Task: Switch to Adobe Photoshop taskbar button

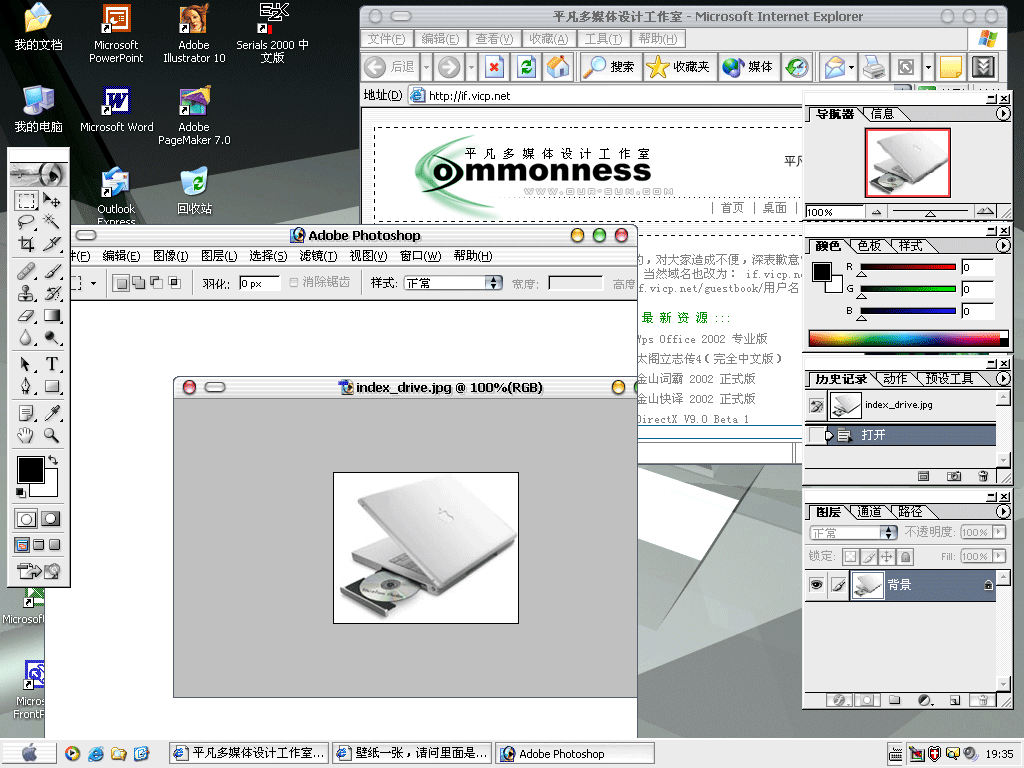Action: (575, 754)
